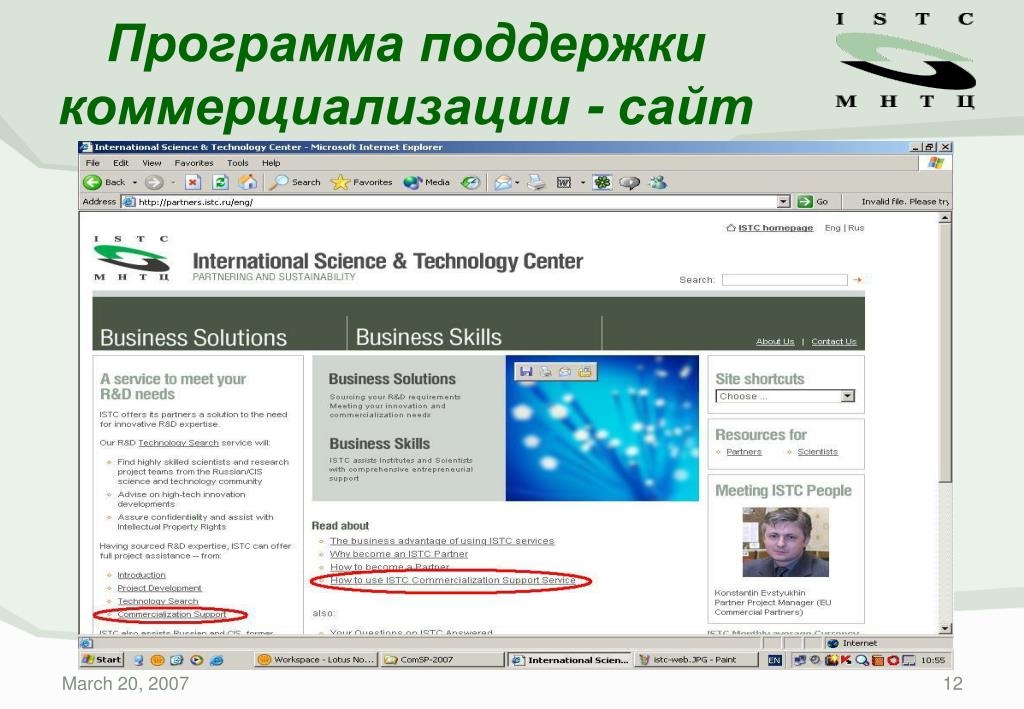Viewport: 1024px width, 709px height.
Task: Click Konstantin Evstyukhin's photo
Action: 786,543
